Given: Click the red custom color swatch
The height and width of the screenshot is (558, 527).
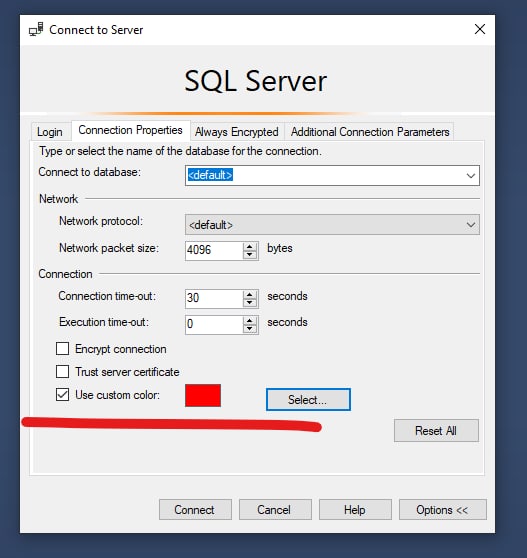Looking at the screenshot, I should click(x=203, y=395).
